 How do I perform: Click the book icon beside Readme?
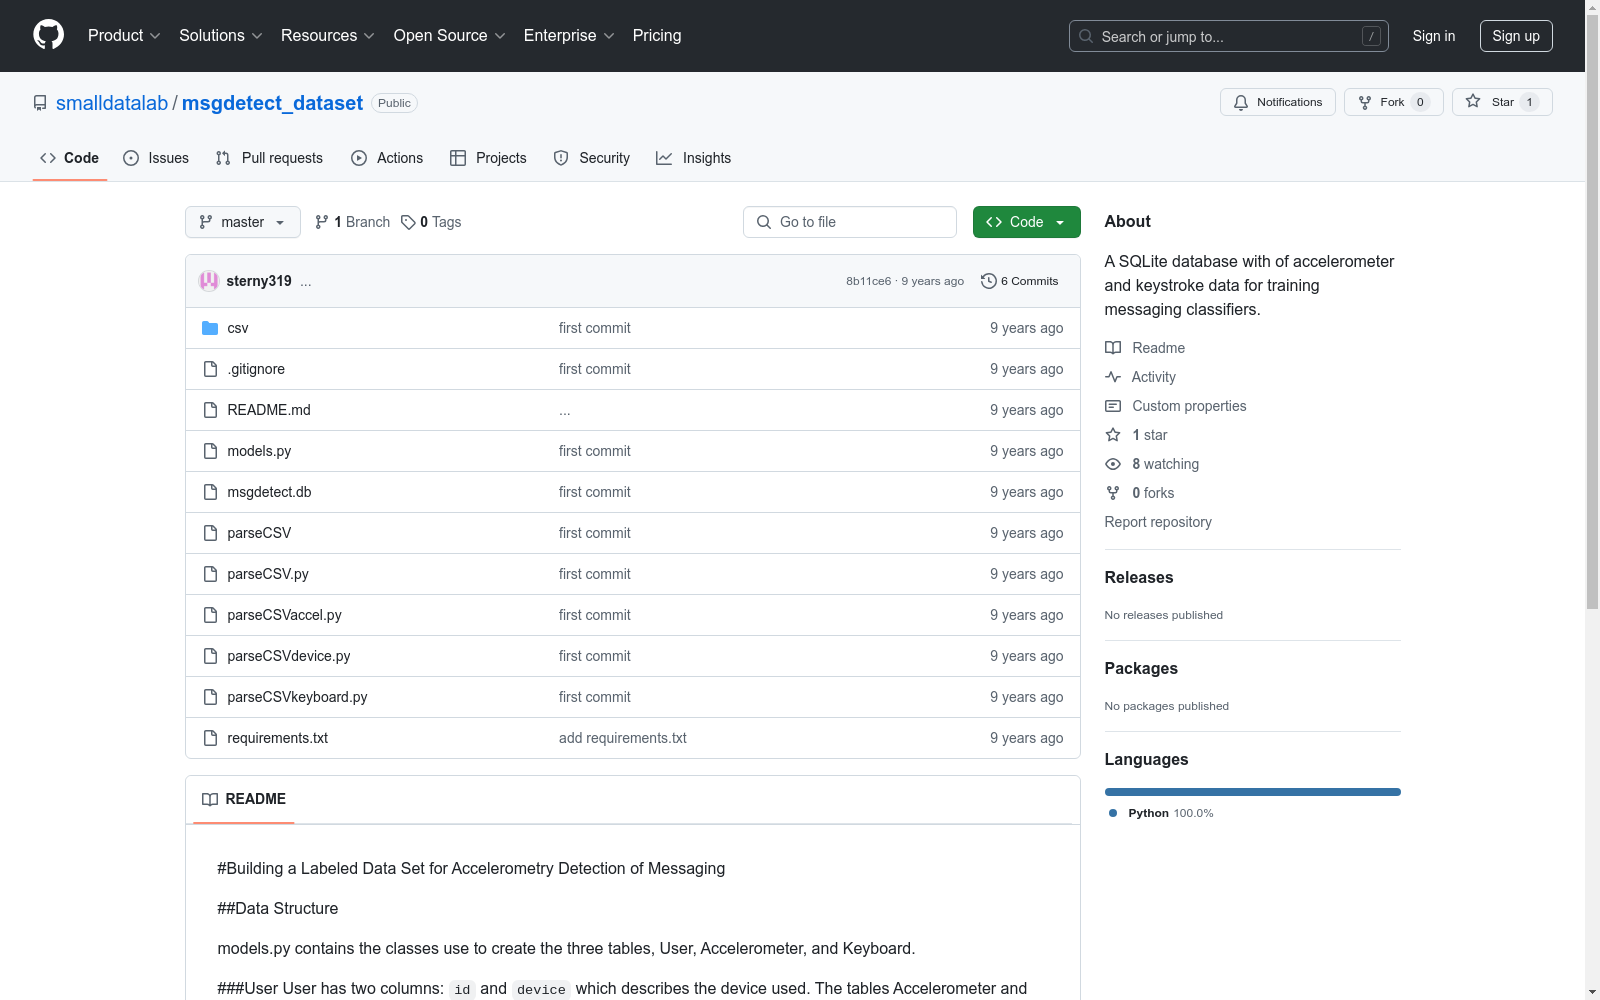coord(1113,348)
